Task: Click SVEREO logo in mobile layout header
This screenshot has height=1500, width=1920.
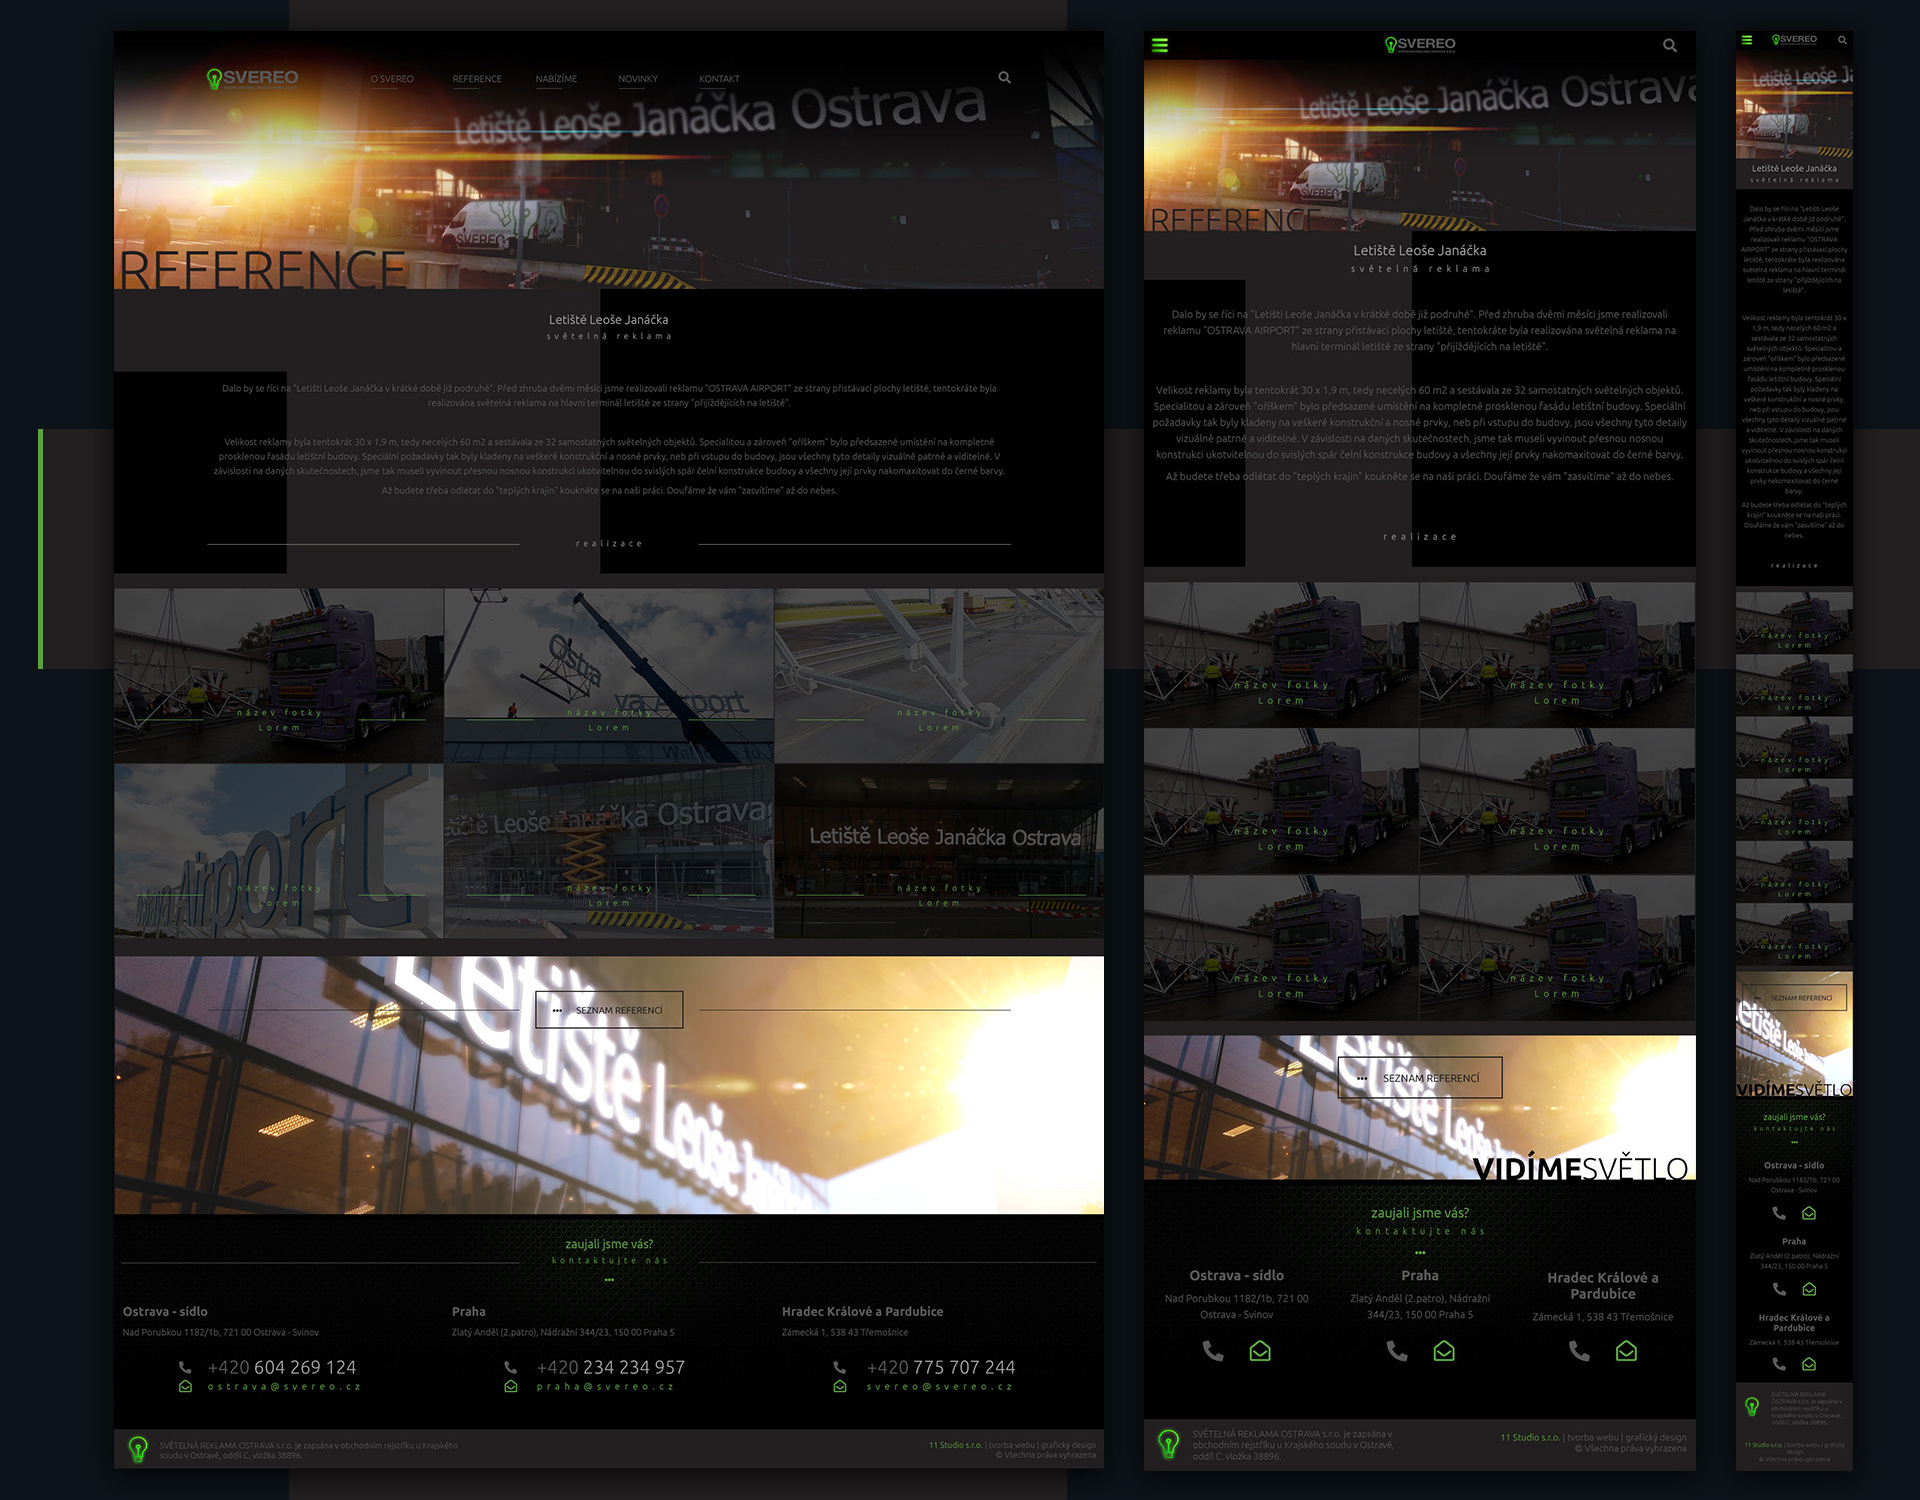Action: click(x=1794, y=40)
